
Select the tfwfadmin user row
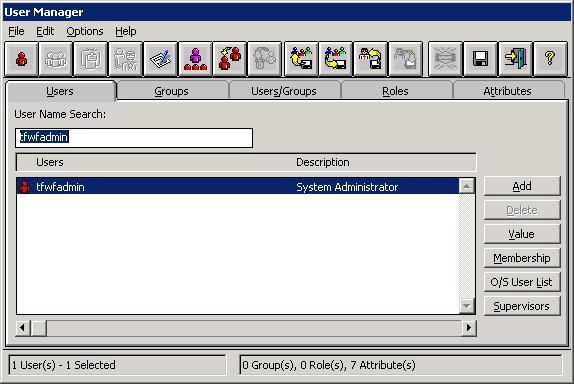238,187
